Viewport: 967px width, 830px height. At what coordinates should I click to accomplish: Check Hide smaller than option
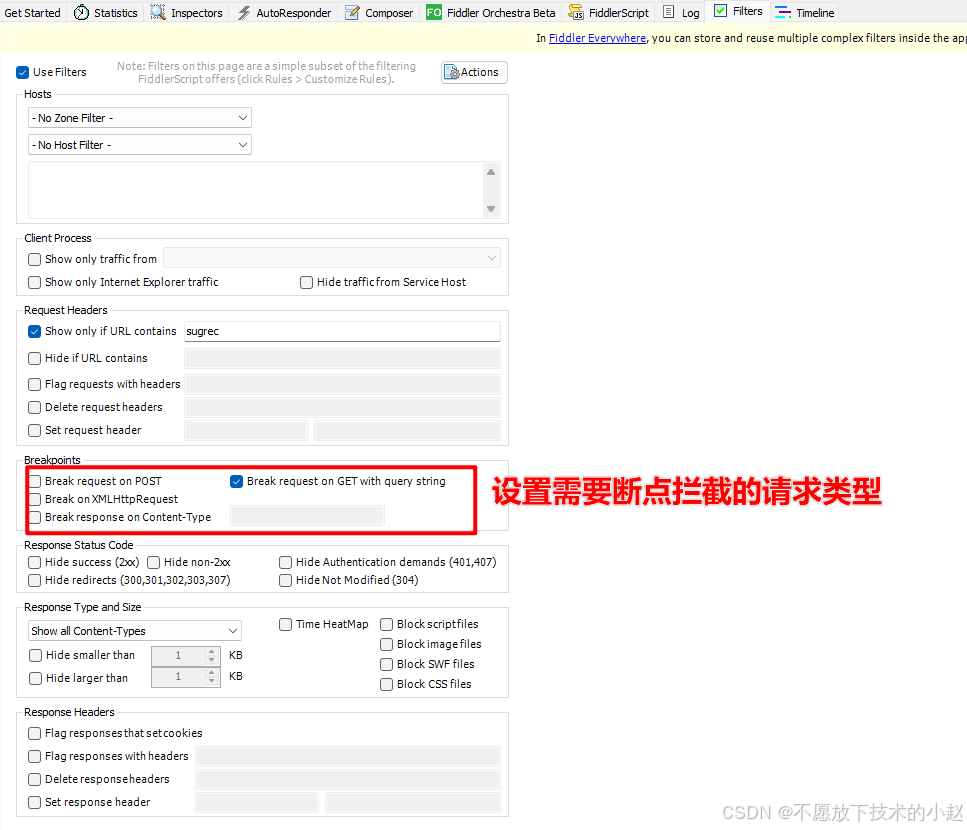(x=36, y=655)
